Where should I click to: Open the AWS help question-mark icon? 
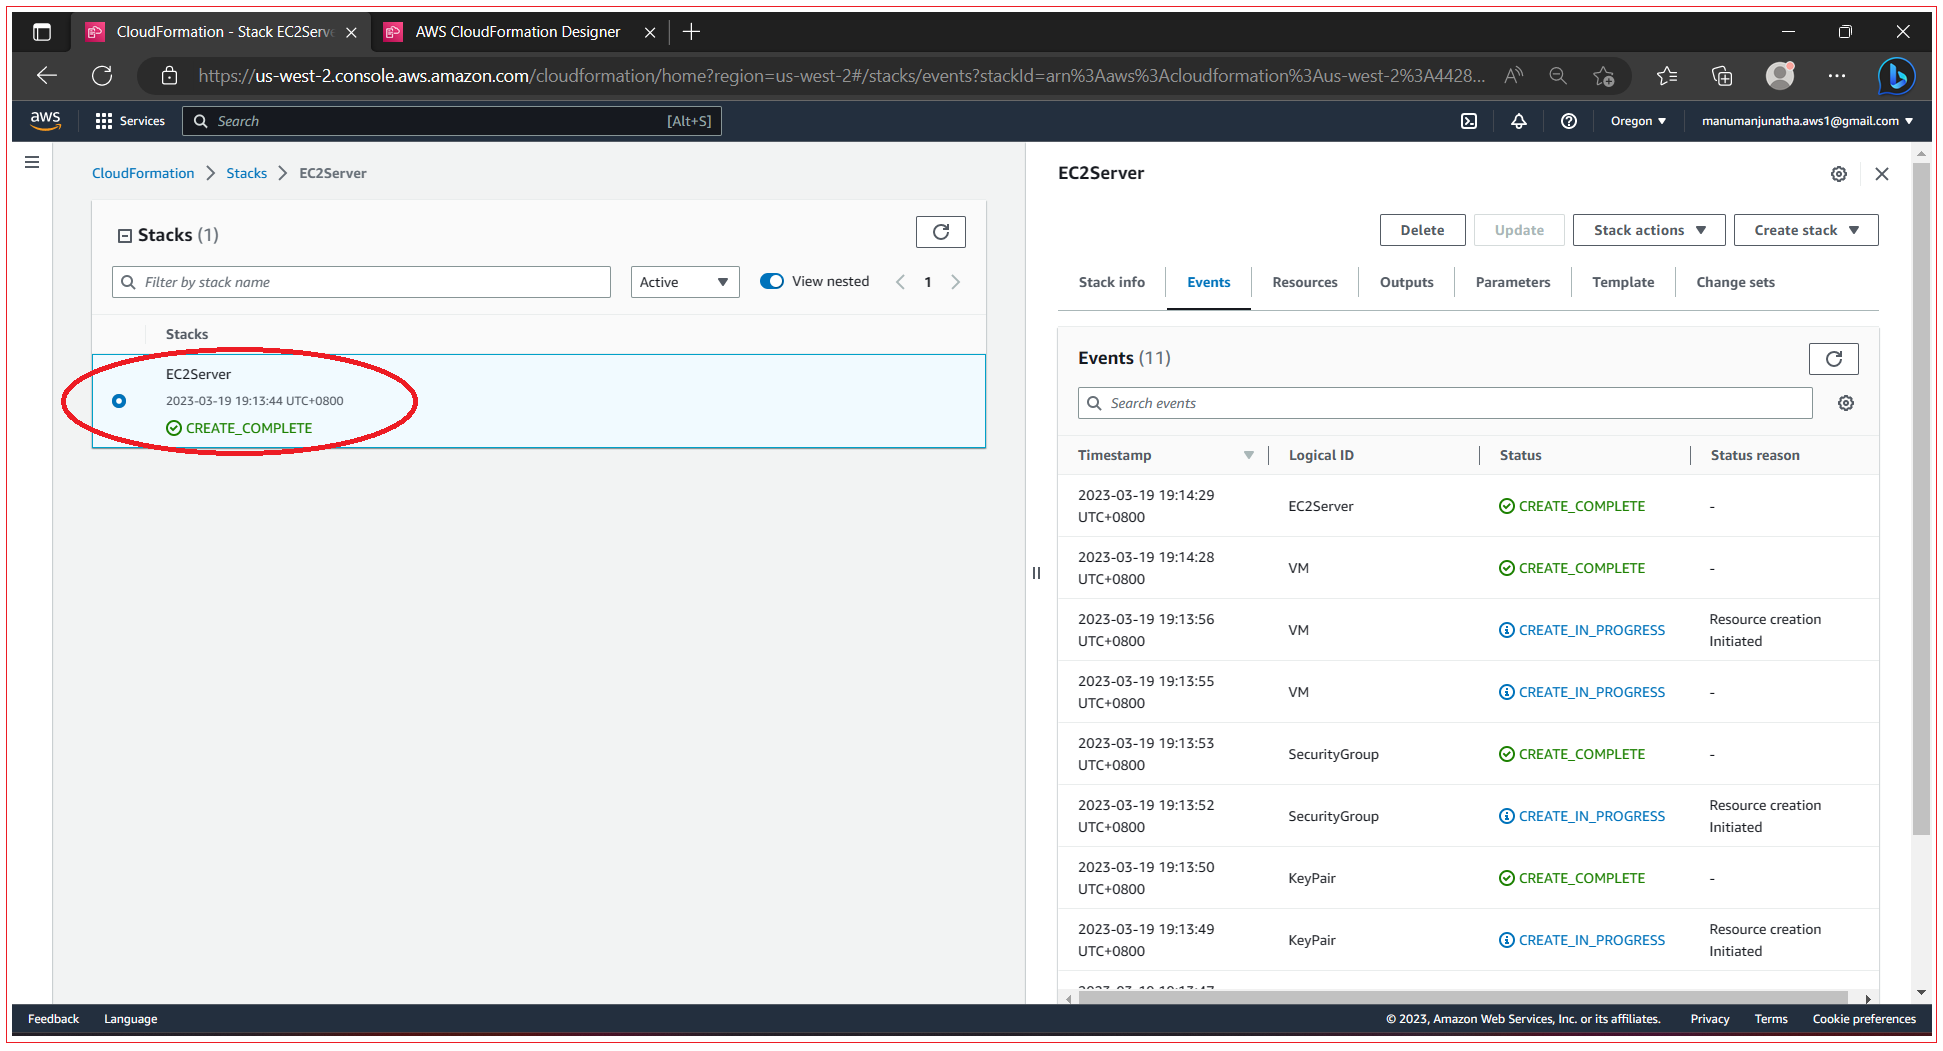coord(1568,121)
